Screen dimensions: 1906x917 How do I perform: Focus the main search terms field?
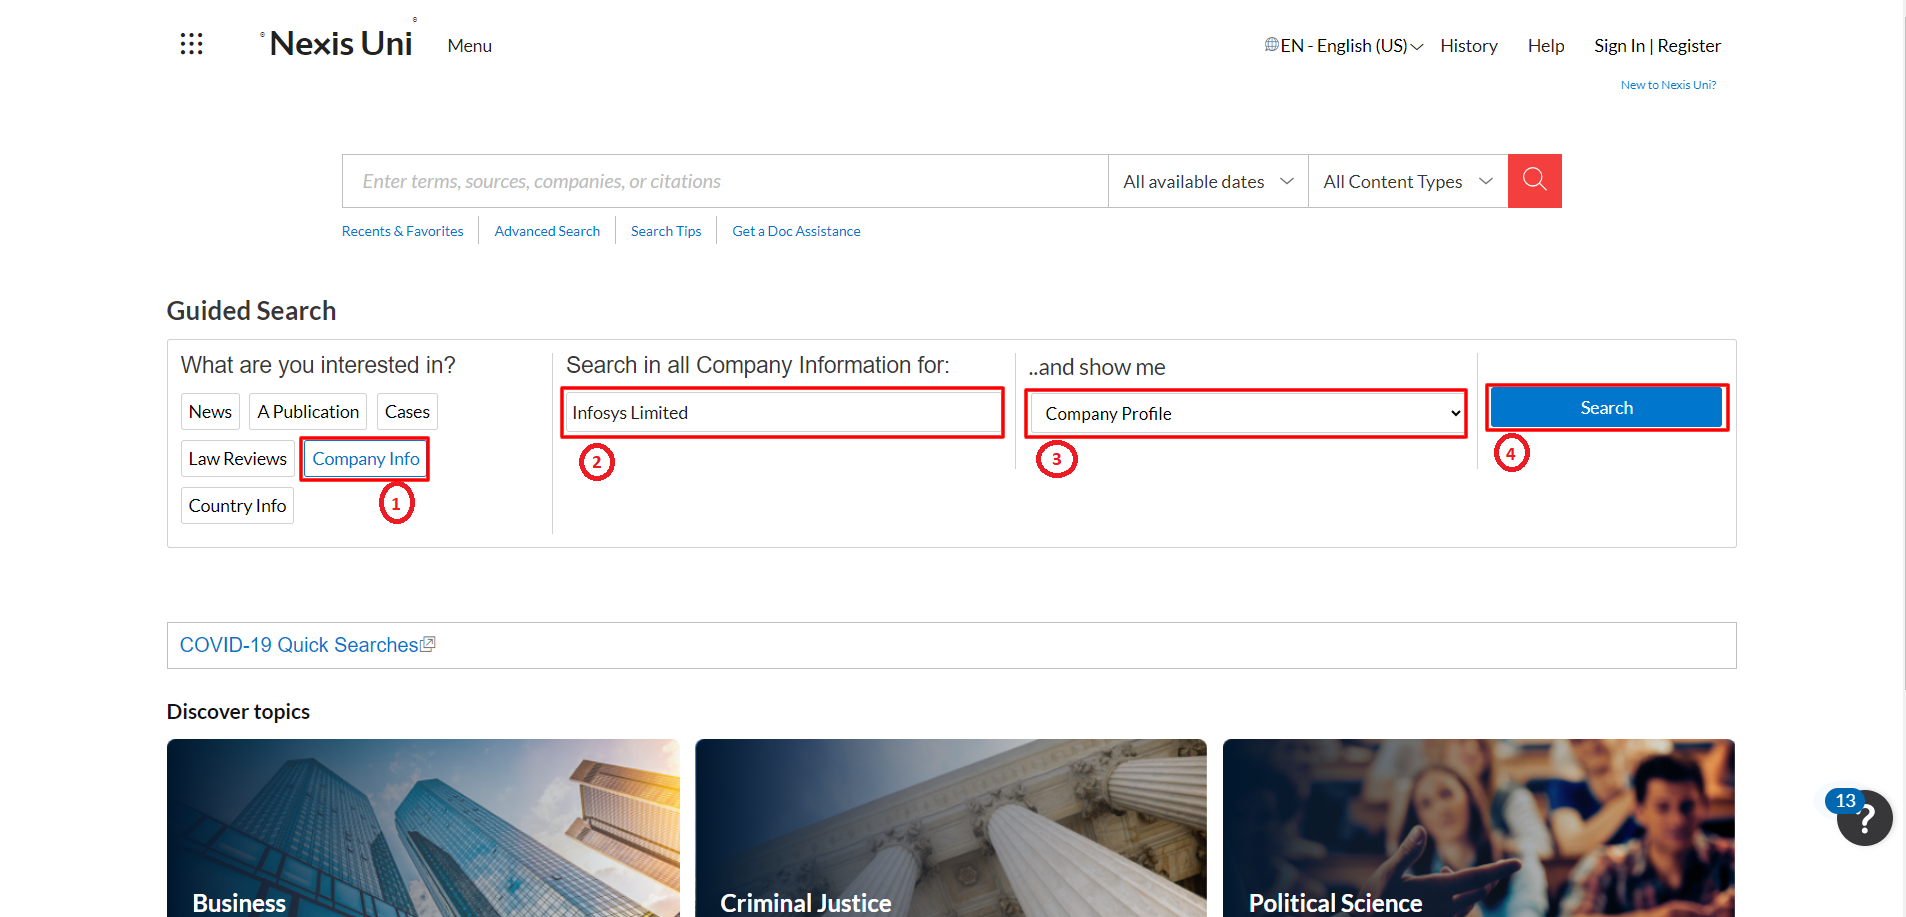pyautogui.click(x=725, y=181)
